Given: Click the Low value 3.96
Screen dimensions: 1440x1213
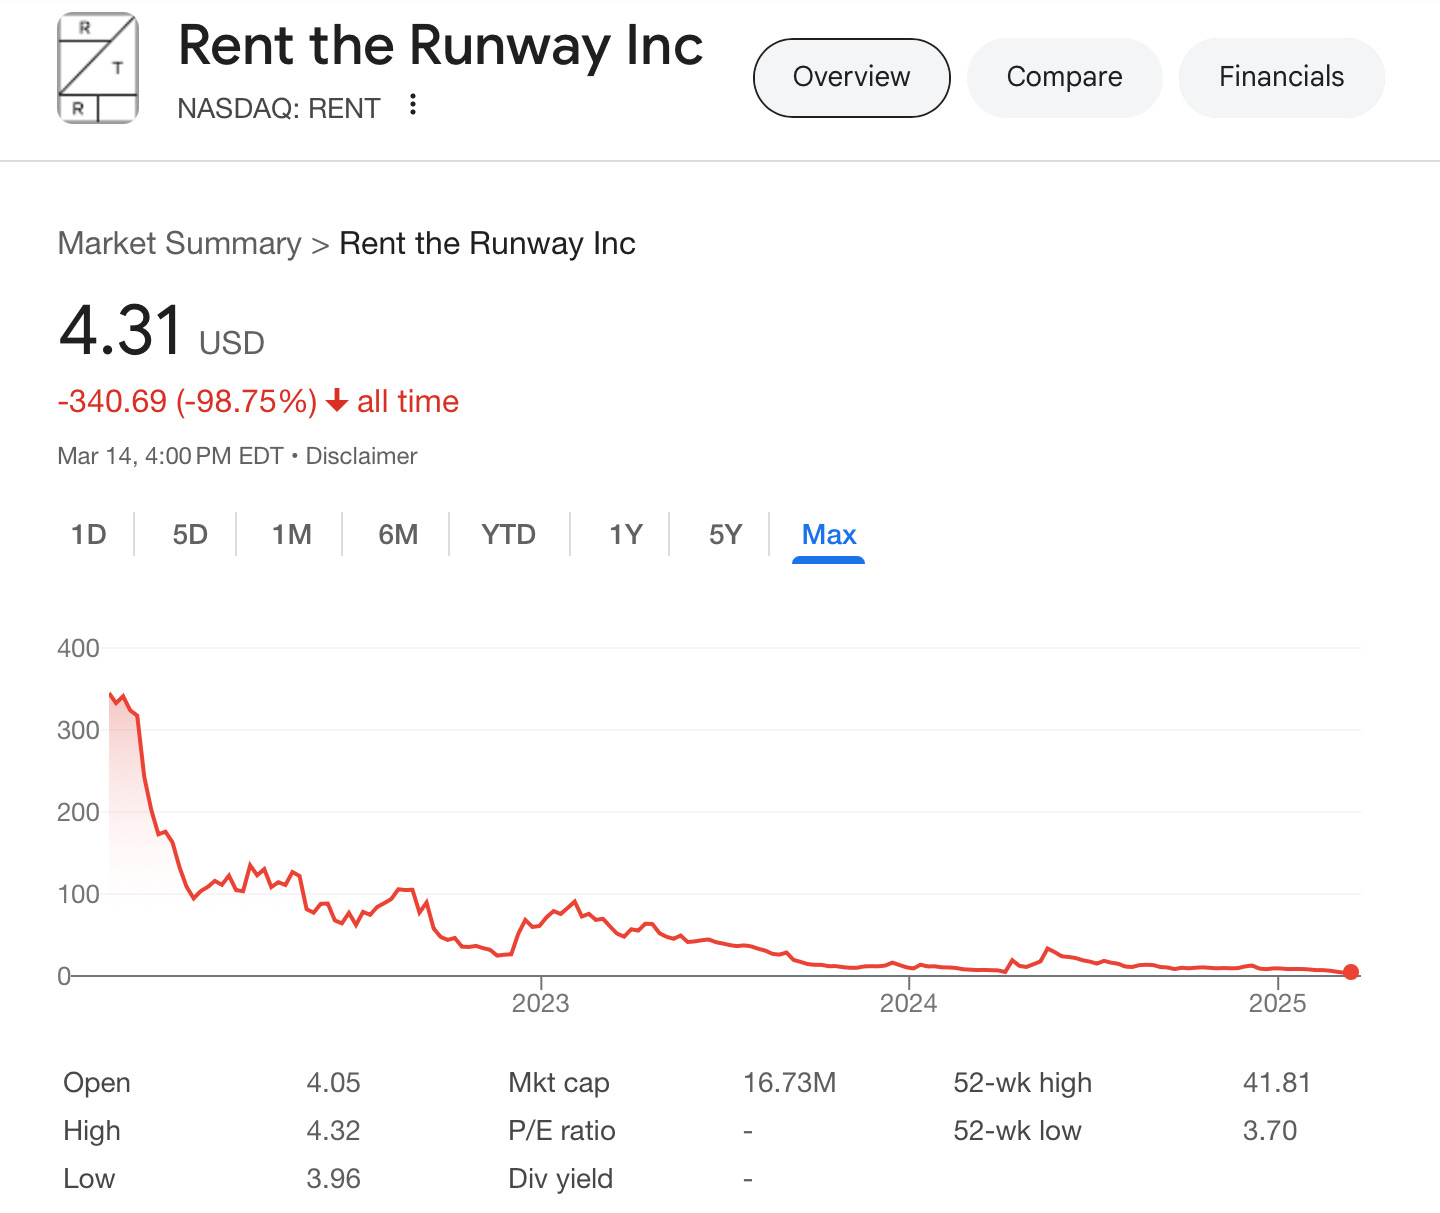Looking at the screenshot, I should (x=333, y=1179).
